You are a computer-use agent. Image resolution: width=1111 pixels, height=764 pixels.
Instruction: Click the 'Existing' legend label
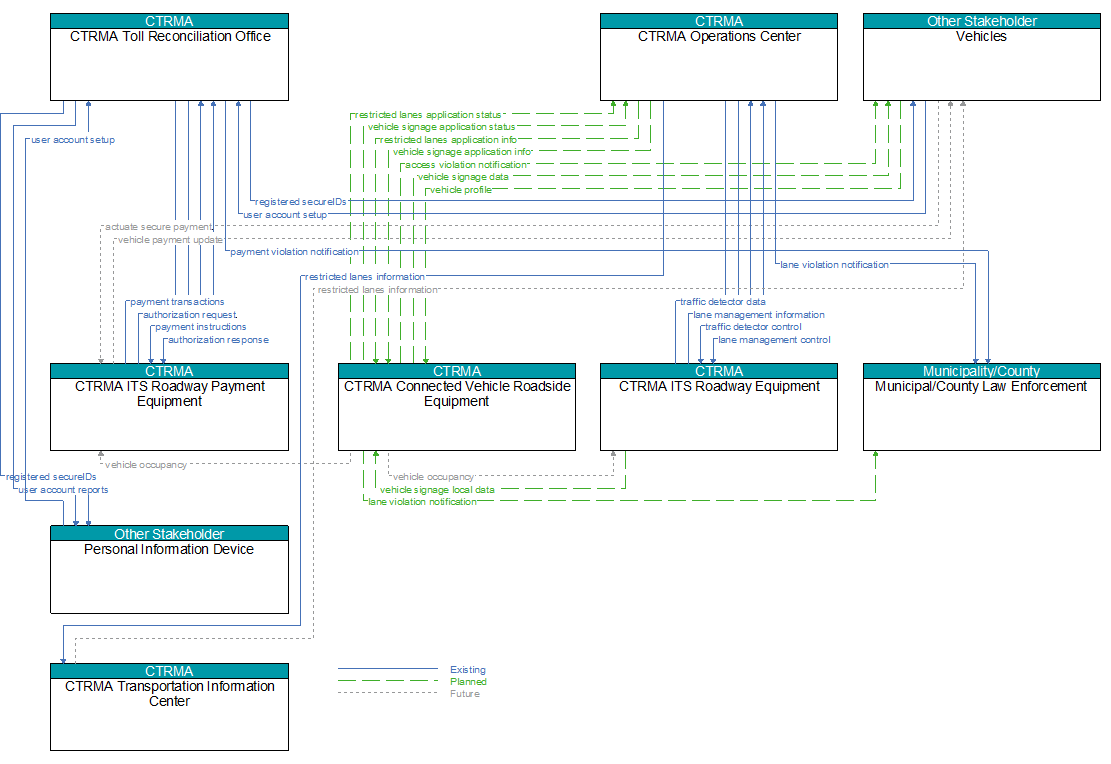(x=468, y=670)
